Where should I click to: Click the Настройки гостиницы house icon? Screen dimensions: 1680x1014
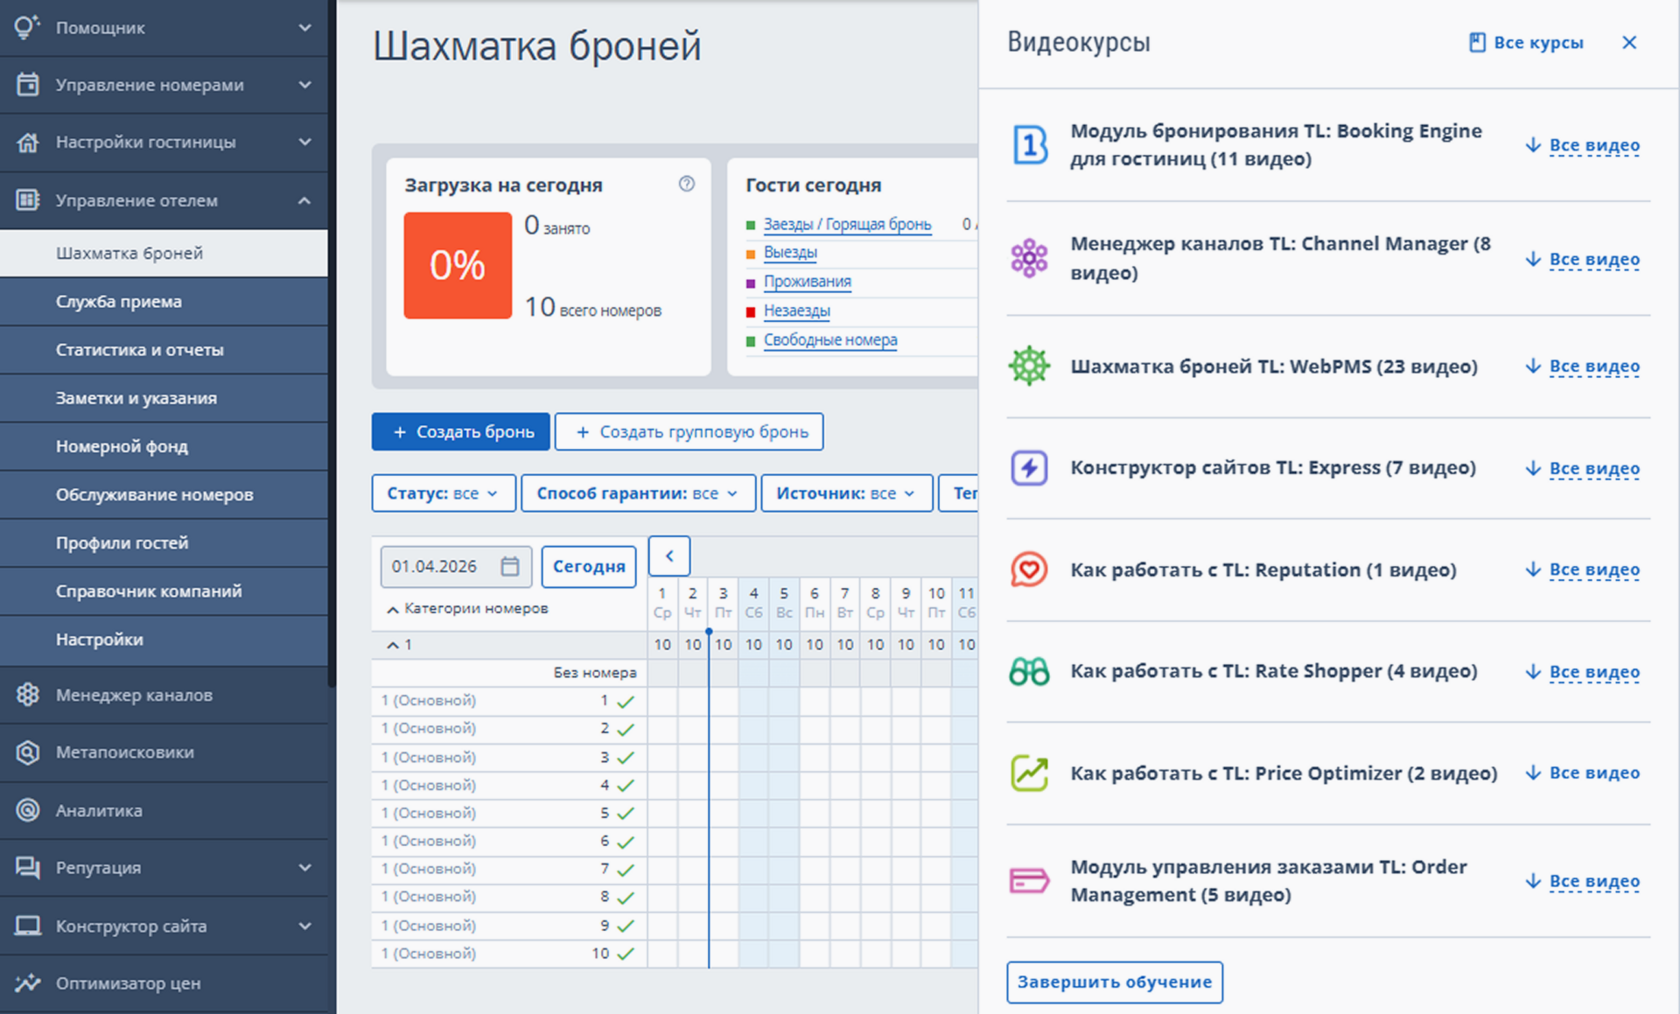coord(28,142)
